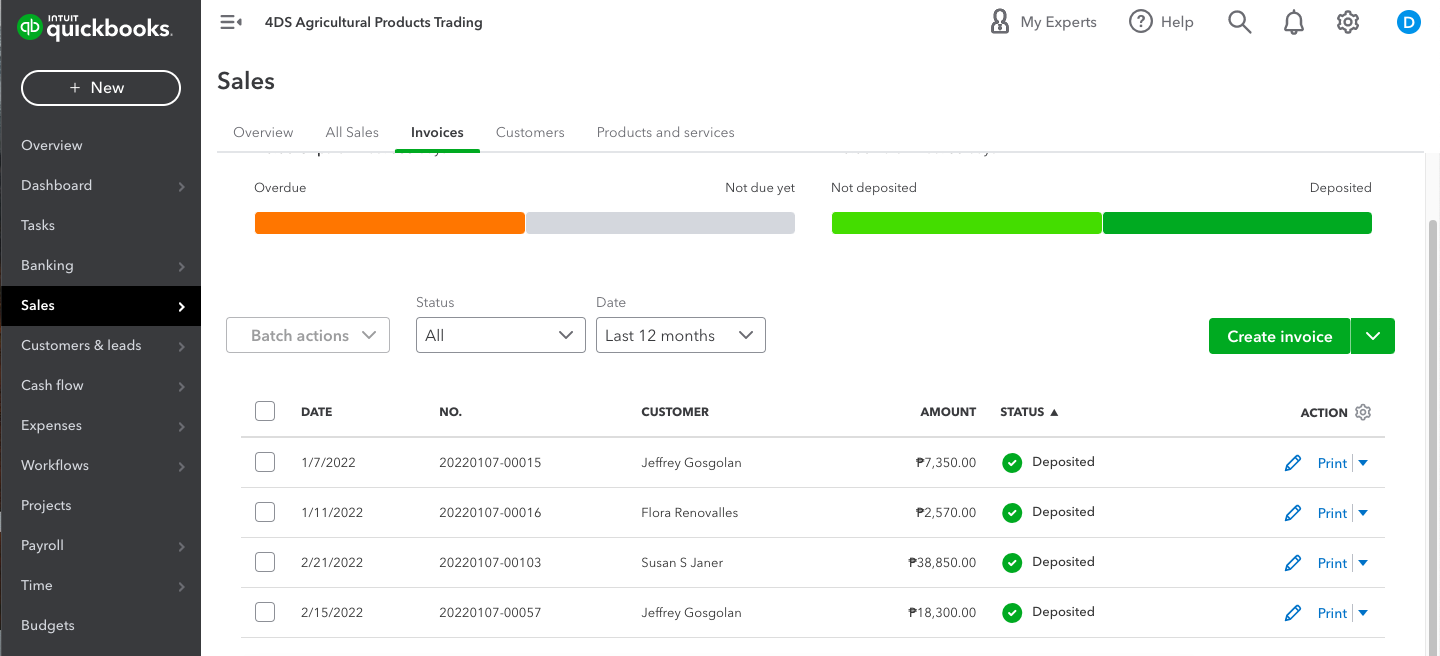The image size is (1440, 656).
Task: Open table column settings gear icon
Action: [1363, 412]
